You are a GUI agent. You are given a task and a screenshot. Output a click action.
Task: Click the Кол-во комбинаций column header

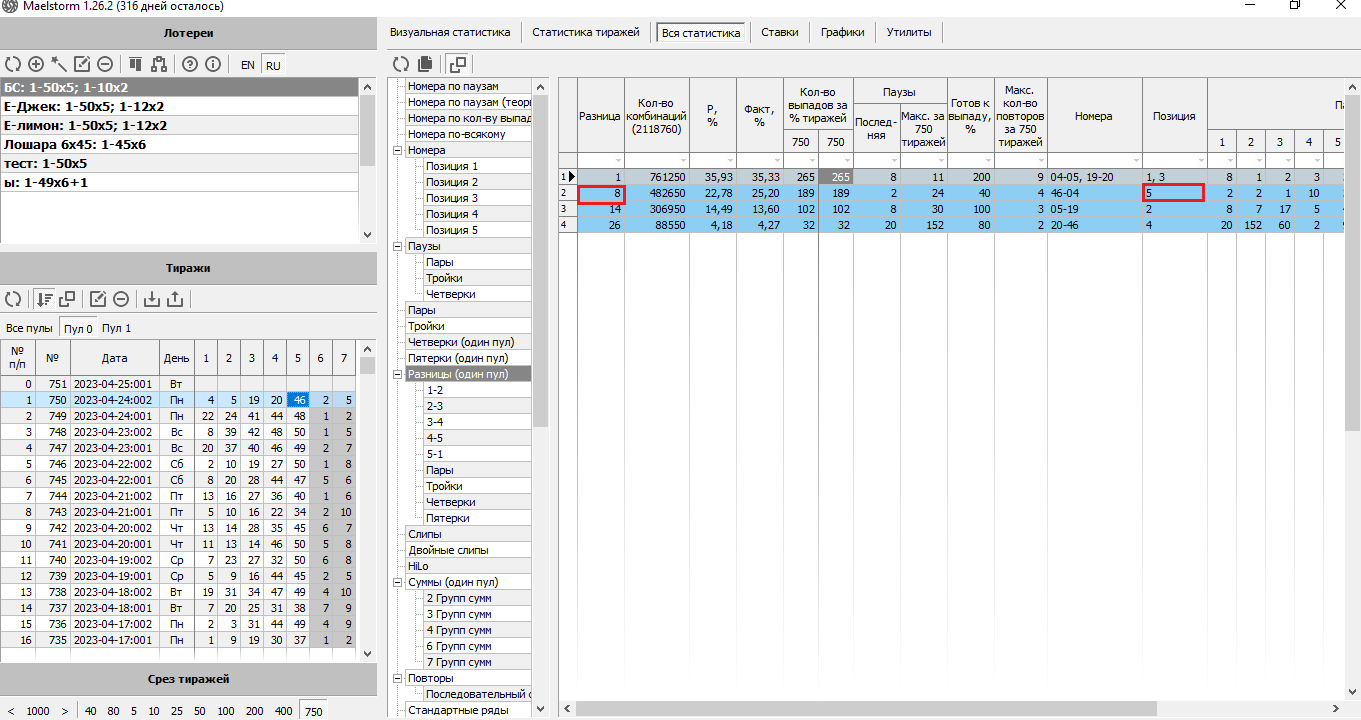pyautogui.click(x=658, y=116)
